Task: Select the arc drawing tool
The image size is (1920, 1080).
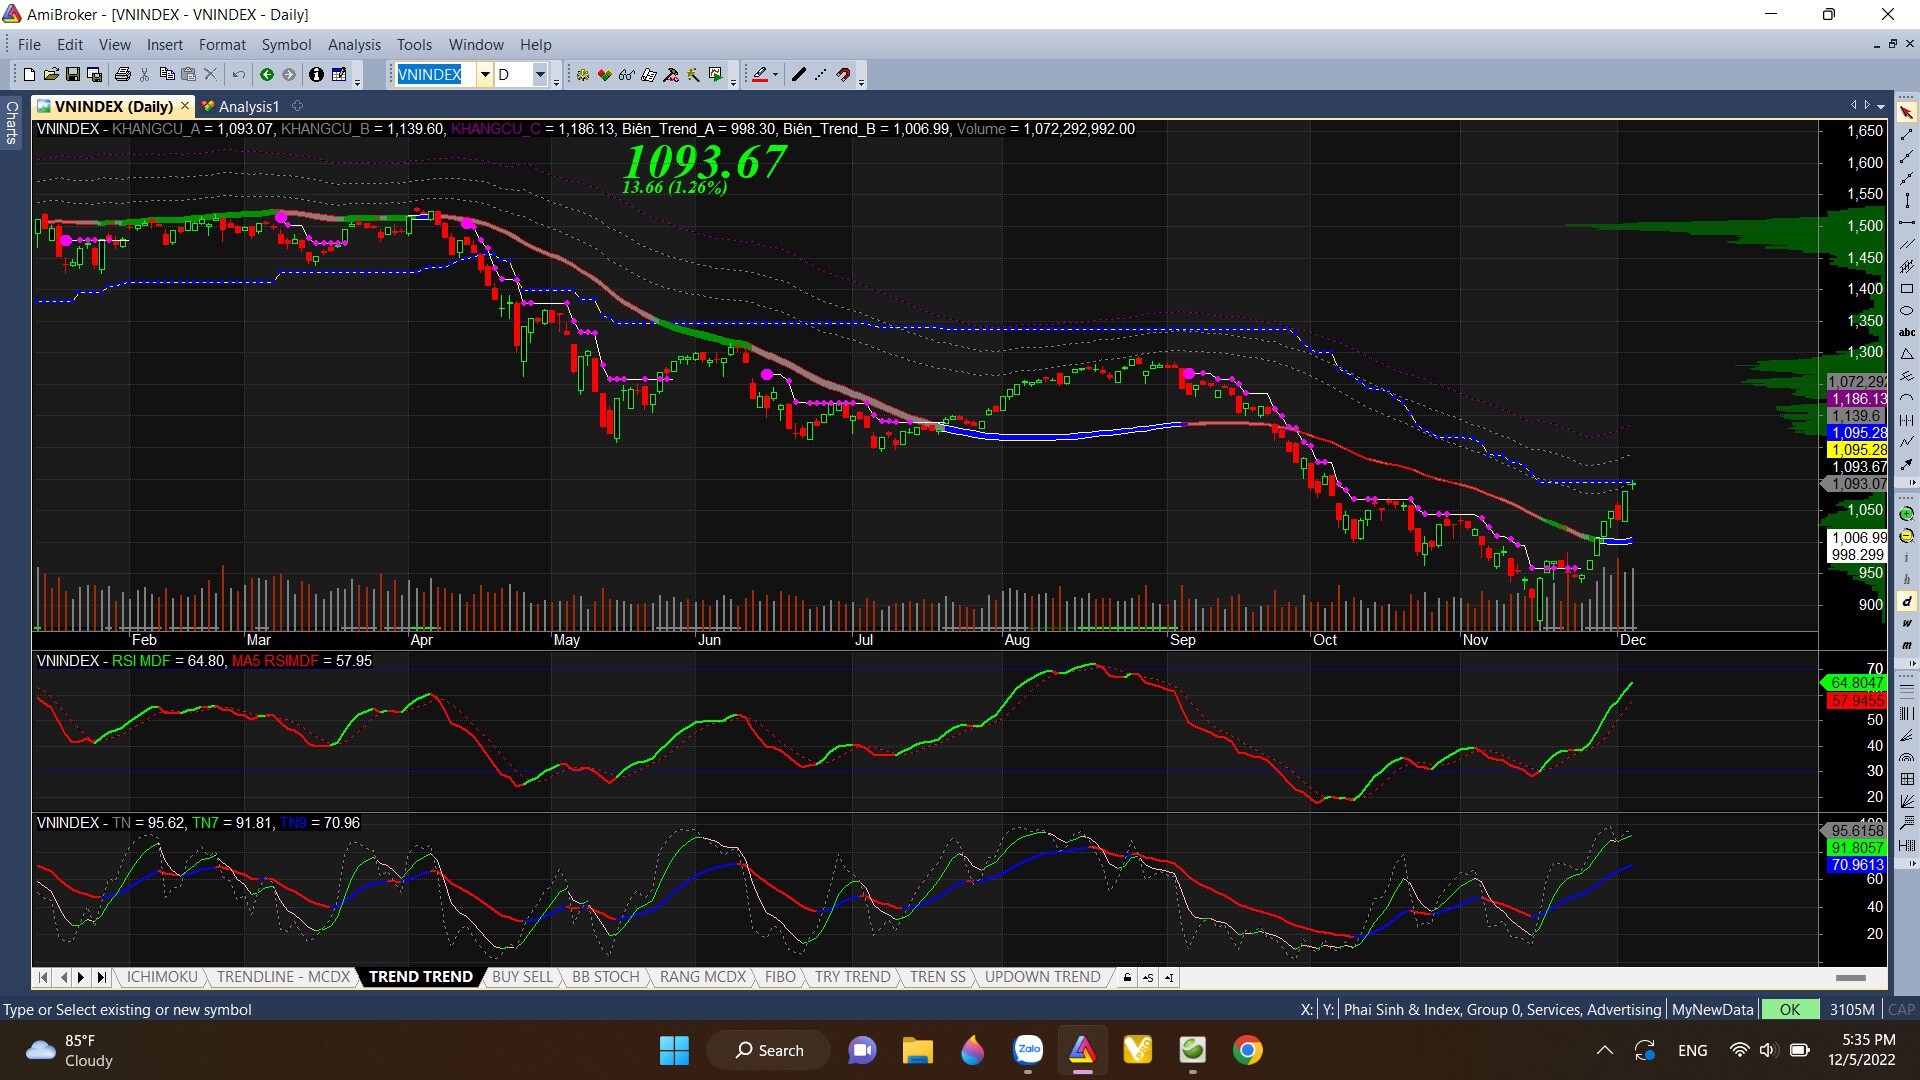Action: click(1907, 398)
